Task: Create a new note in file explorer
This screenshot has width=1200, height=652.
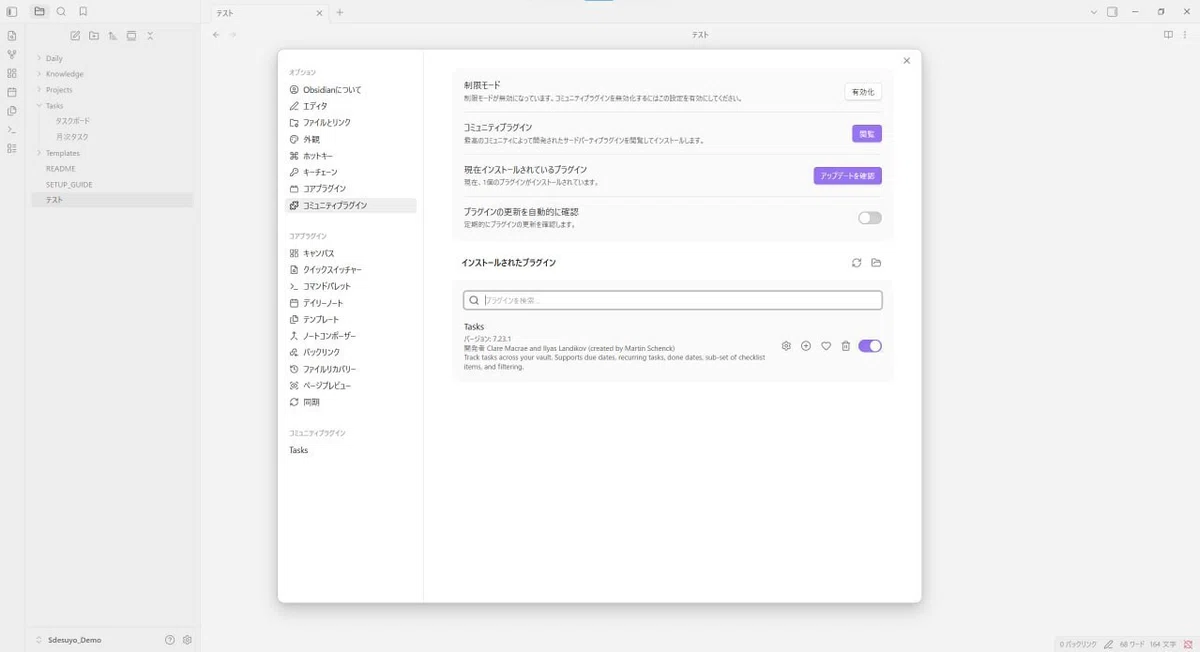Action: point(75,36)
